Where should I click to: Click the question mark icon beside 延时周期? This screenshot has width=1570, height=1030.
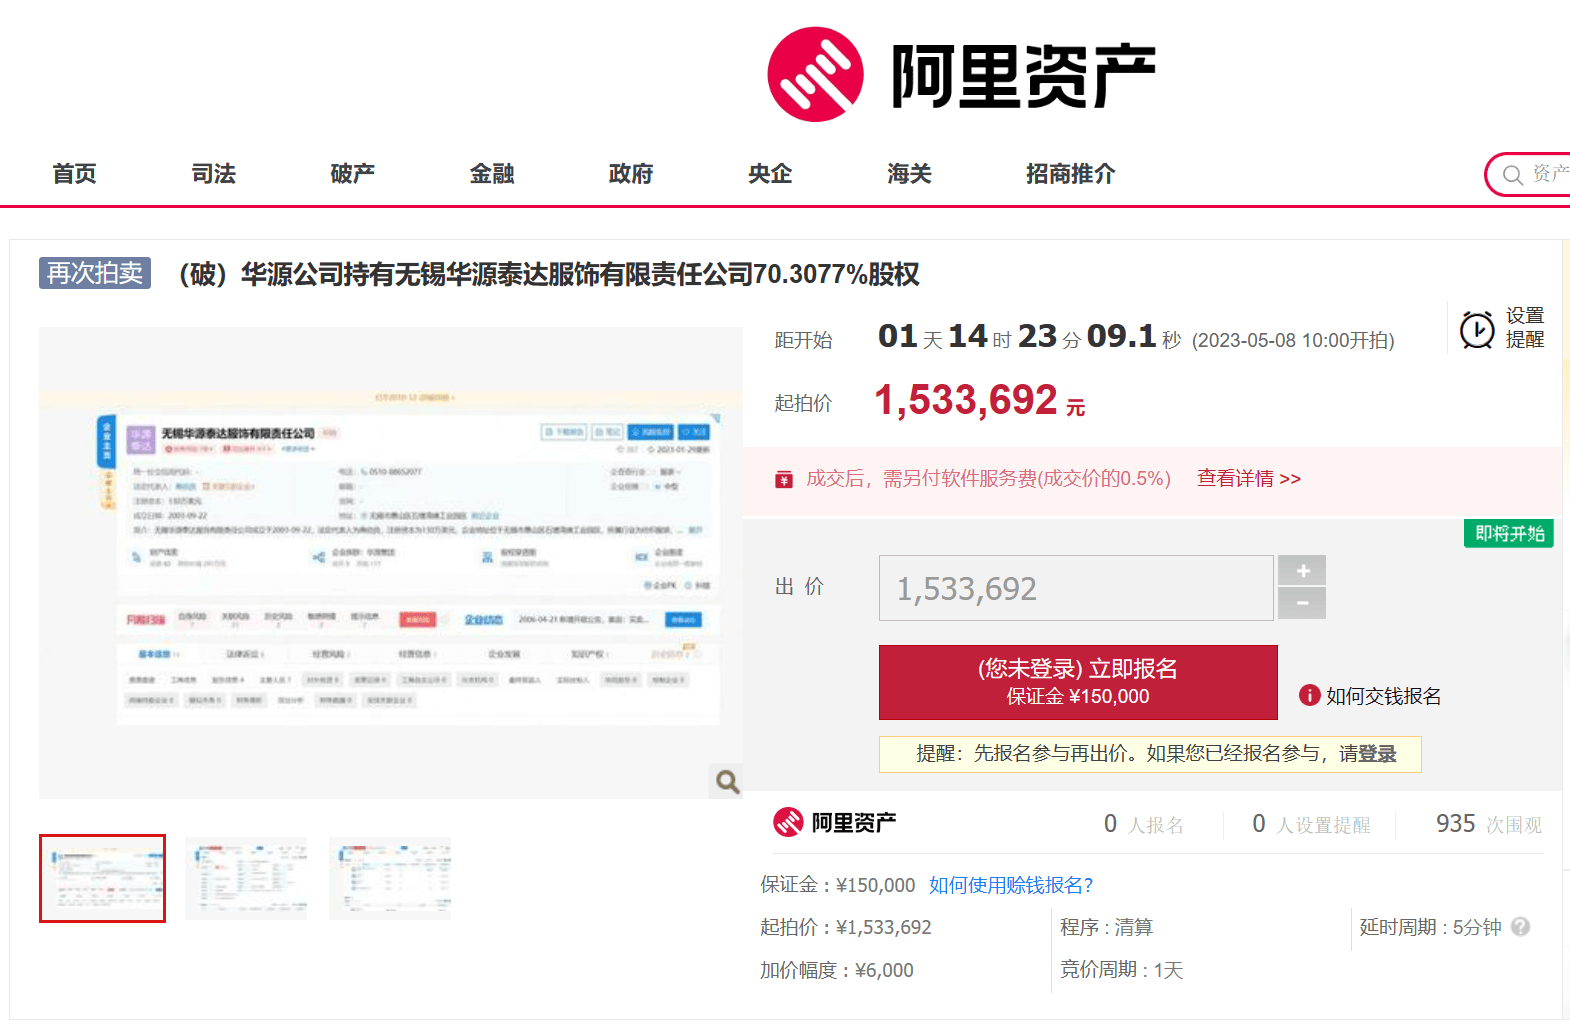(1520, 927)
